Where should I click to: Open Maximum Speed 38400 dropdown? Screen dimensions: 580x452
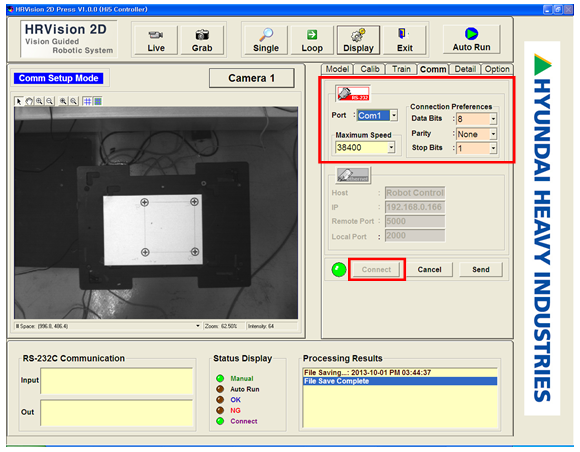[391, 148]
